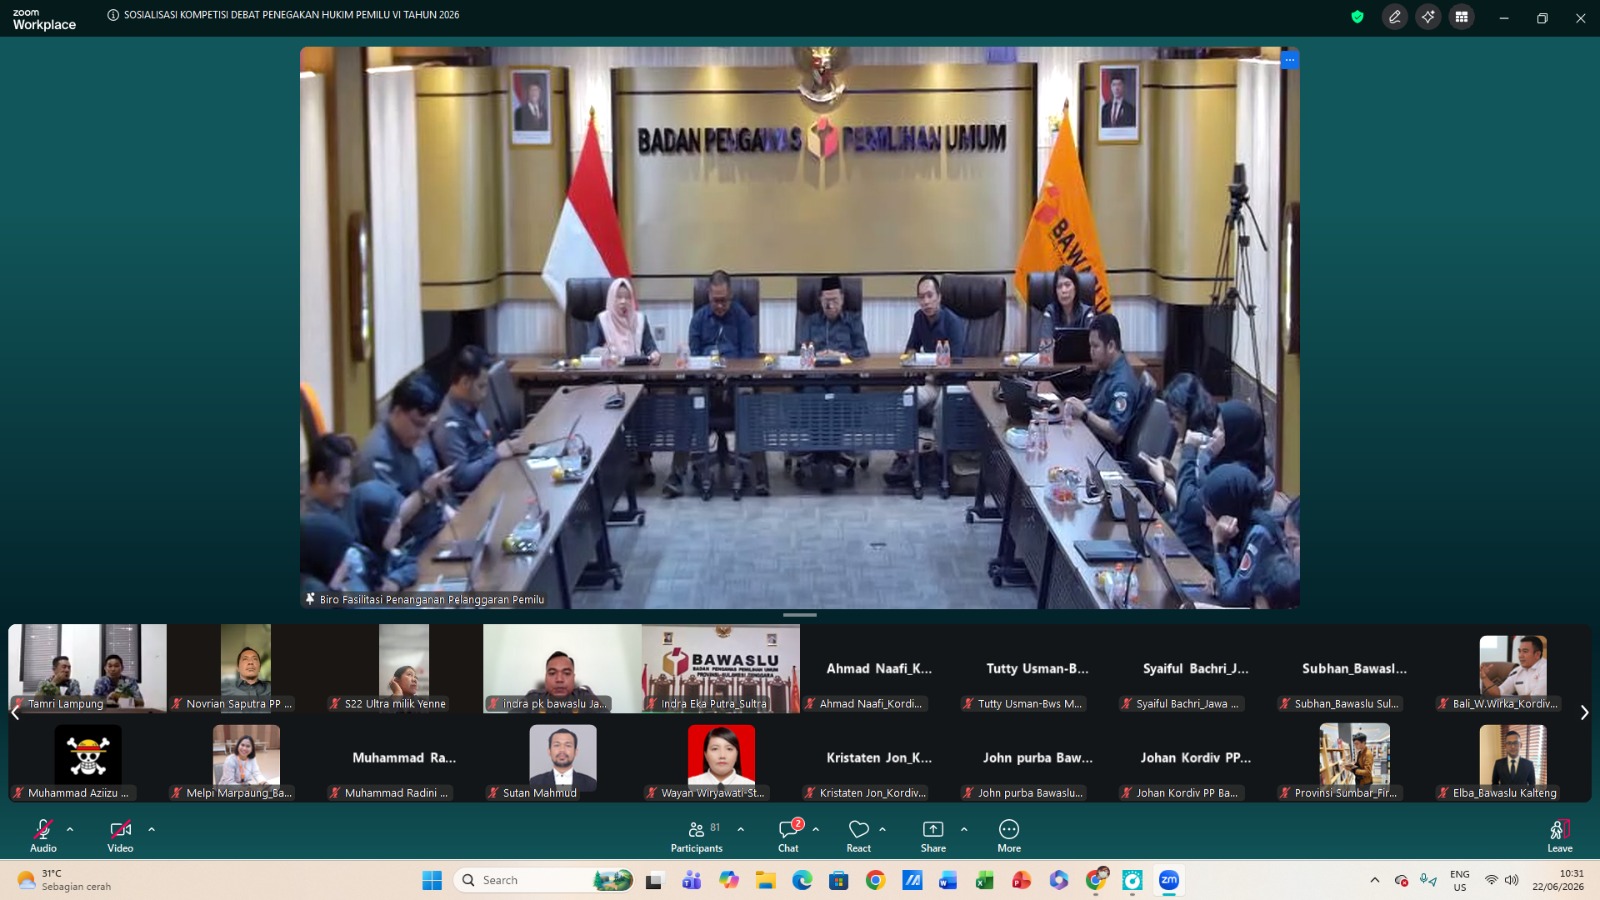Select the Syaiful Bachri_Jawa tile
The width and height of the screenshot is (1600, 900).
point(1196,668)
